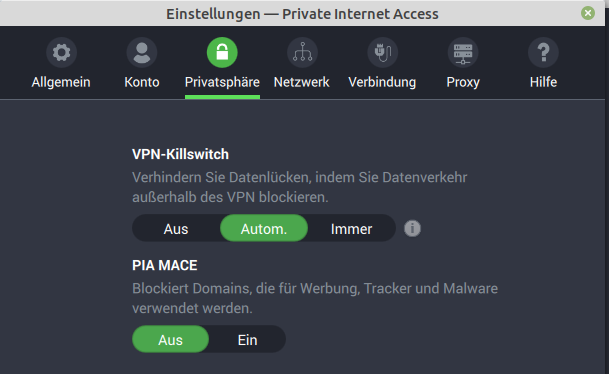Select the green Privatsphäre lock icon
The image size is (609, 374).
pos(222,52)
